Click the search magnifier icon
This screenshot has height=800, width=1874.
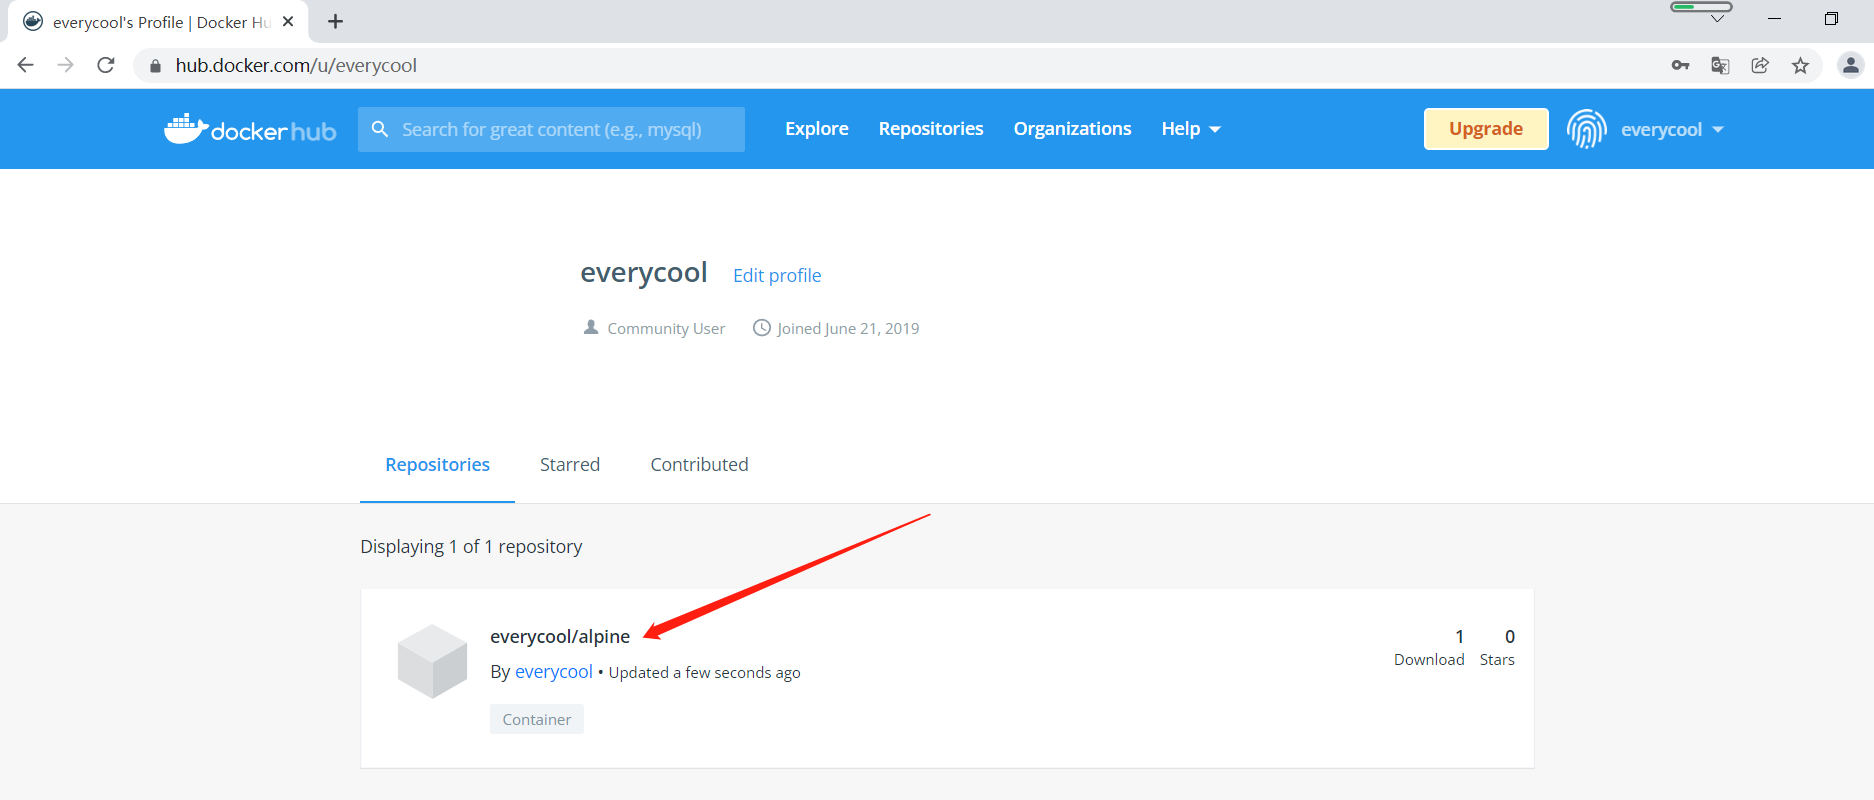[x=380, y=129]
